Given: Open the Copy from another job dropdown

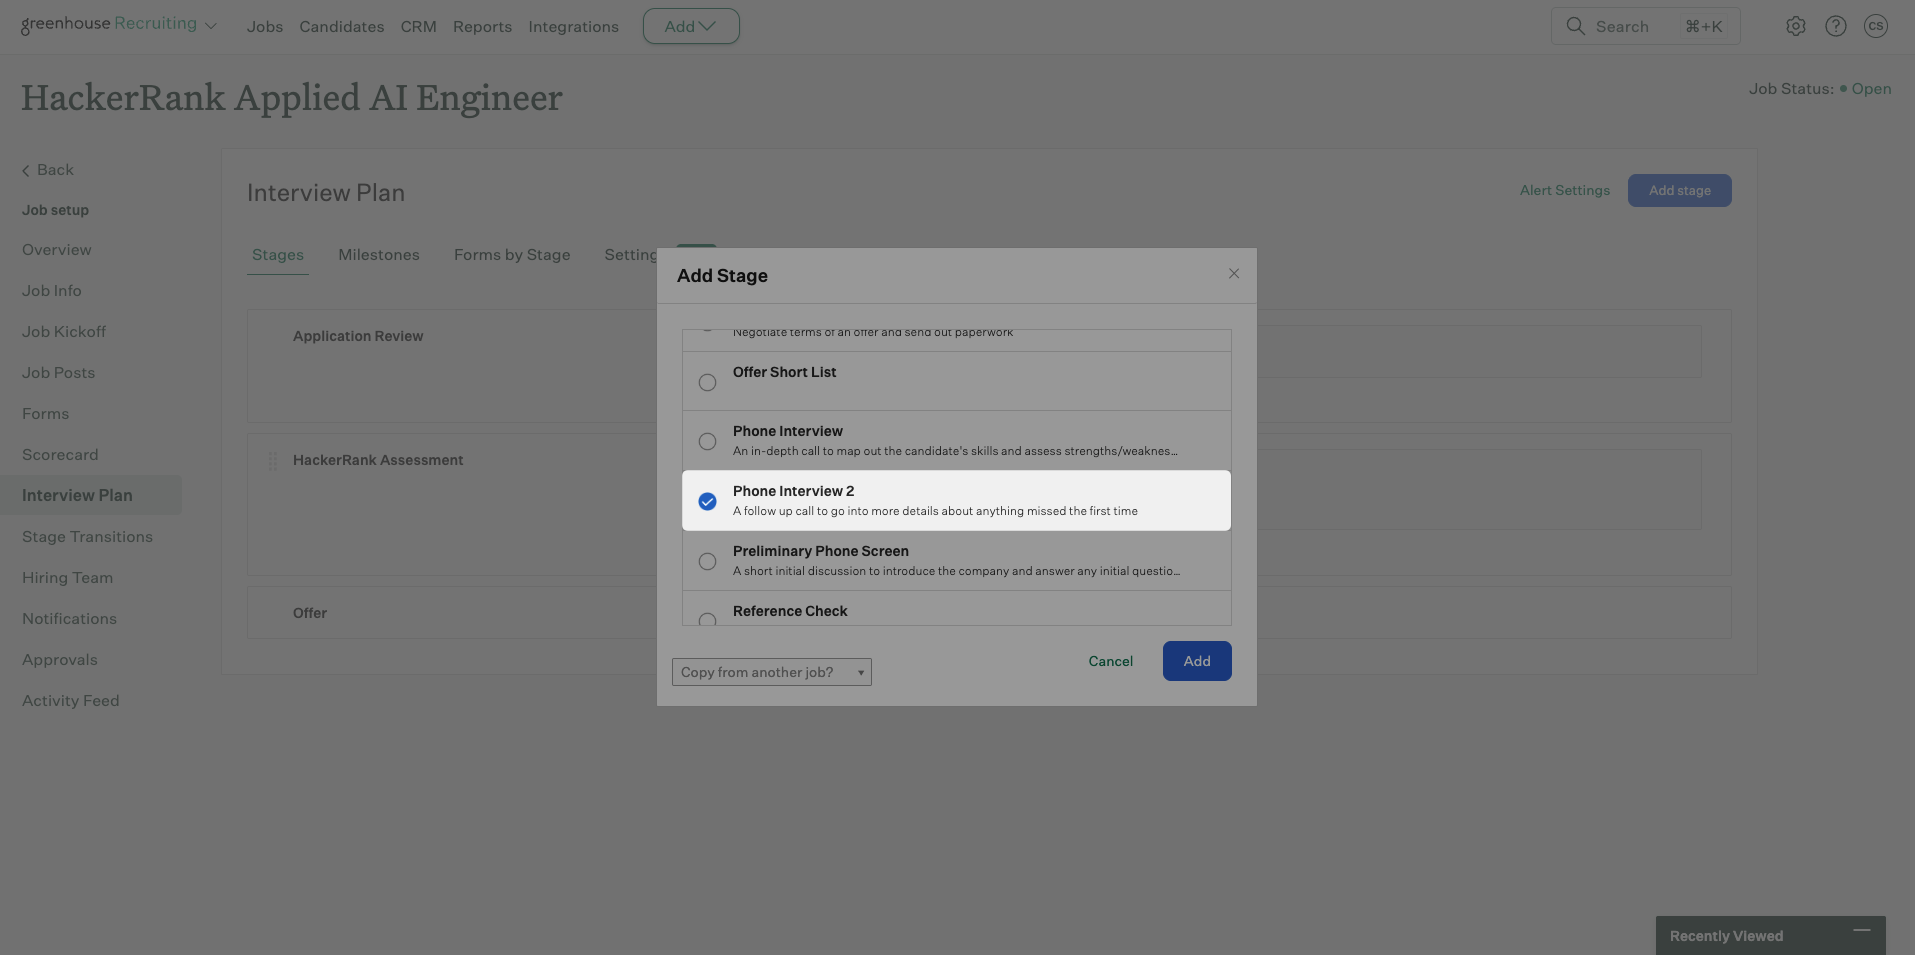Looking at the screenshot, I should point(772,672).
